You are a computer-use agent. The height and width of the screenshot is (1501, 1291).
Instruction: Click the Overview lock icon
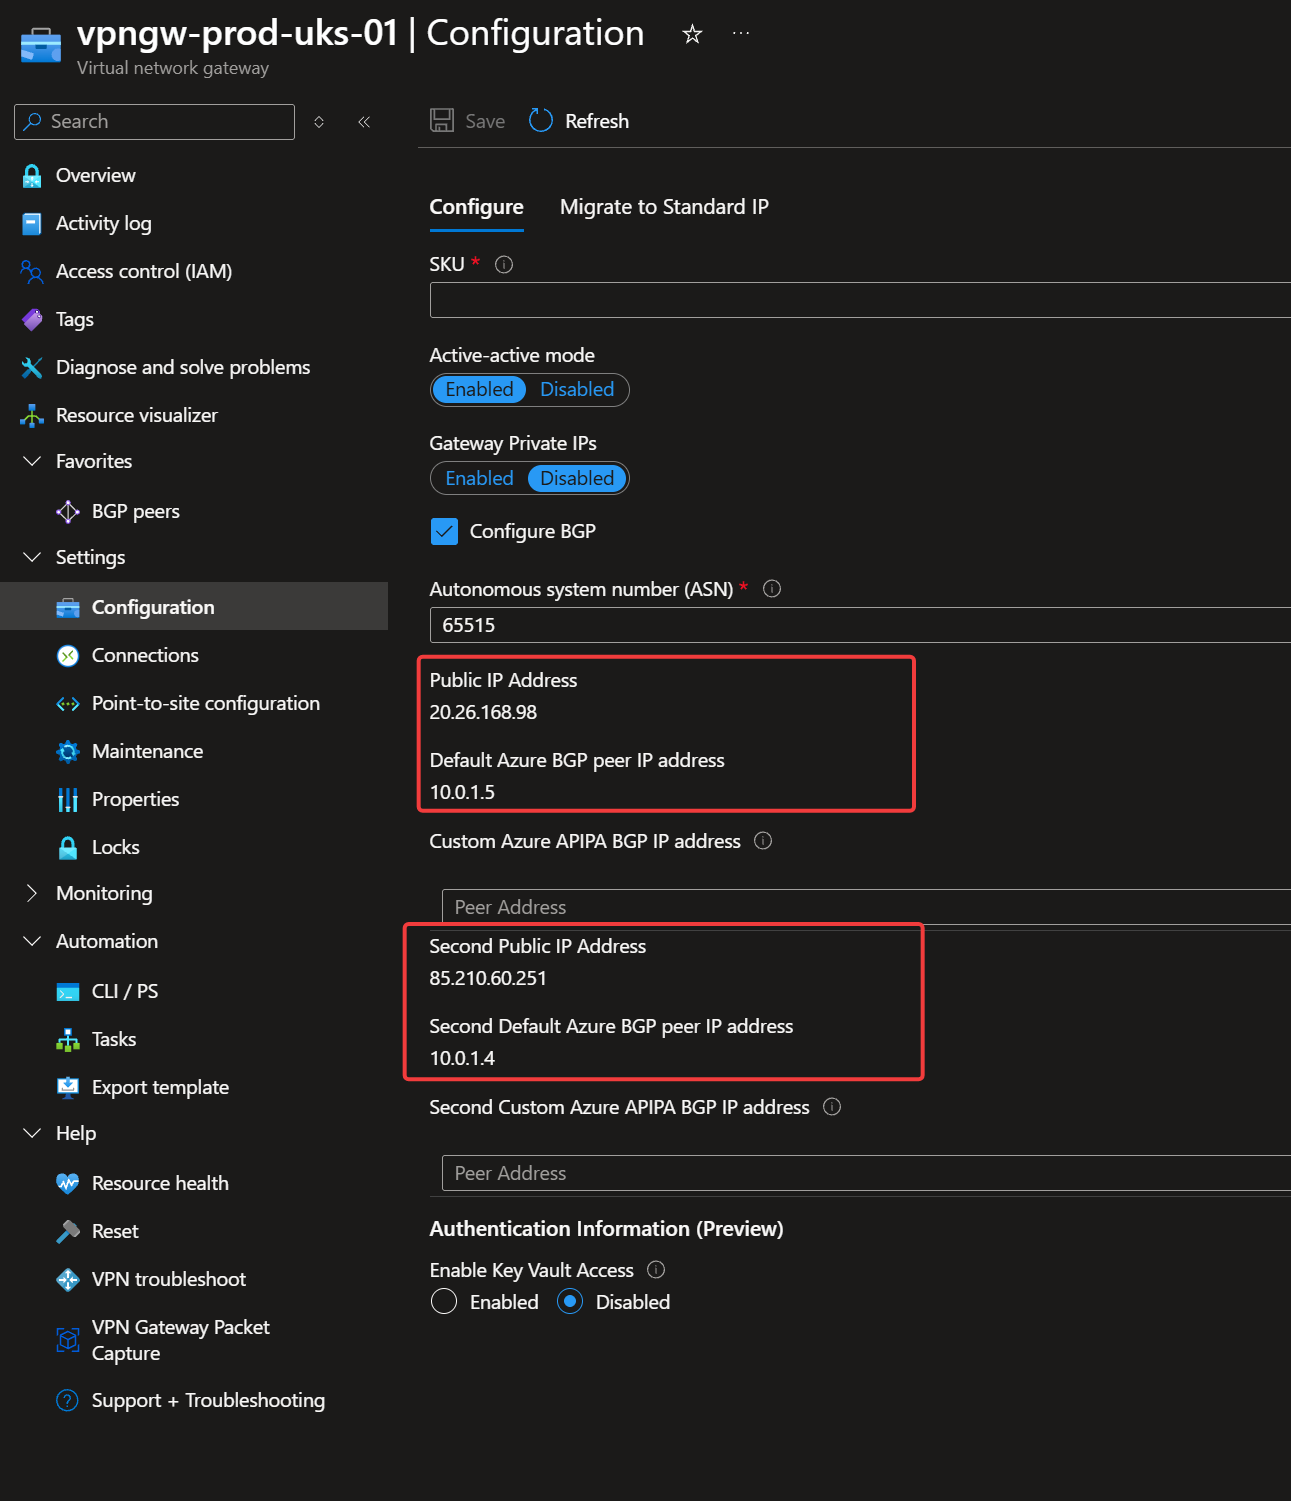click(32, 176)
